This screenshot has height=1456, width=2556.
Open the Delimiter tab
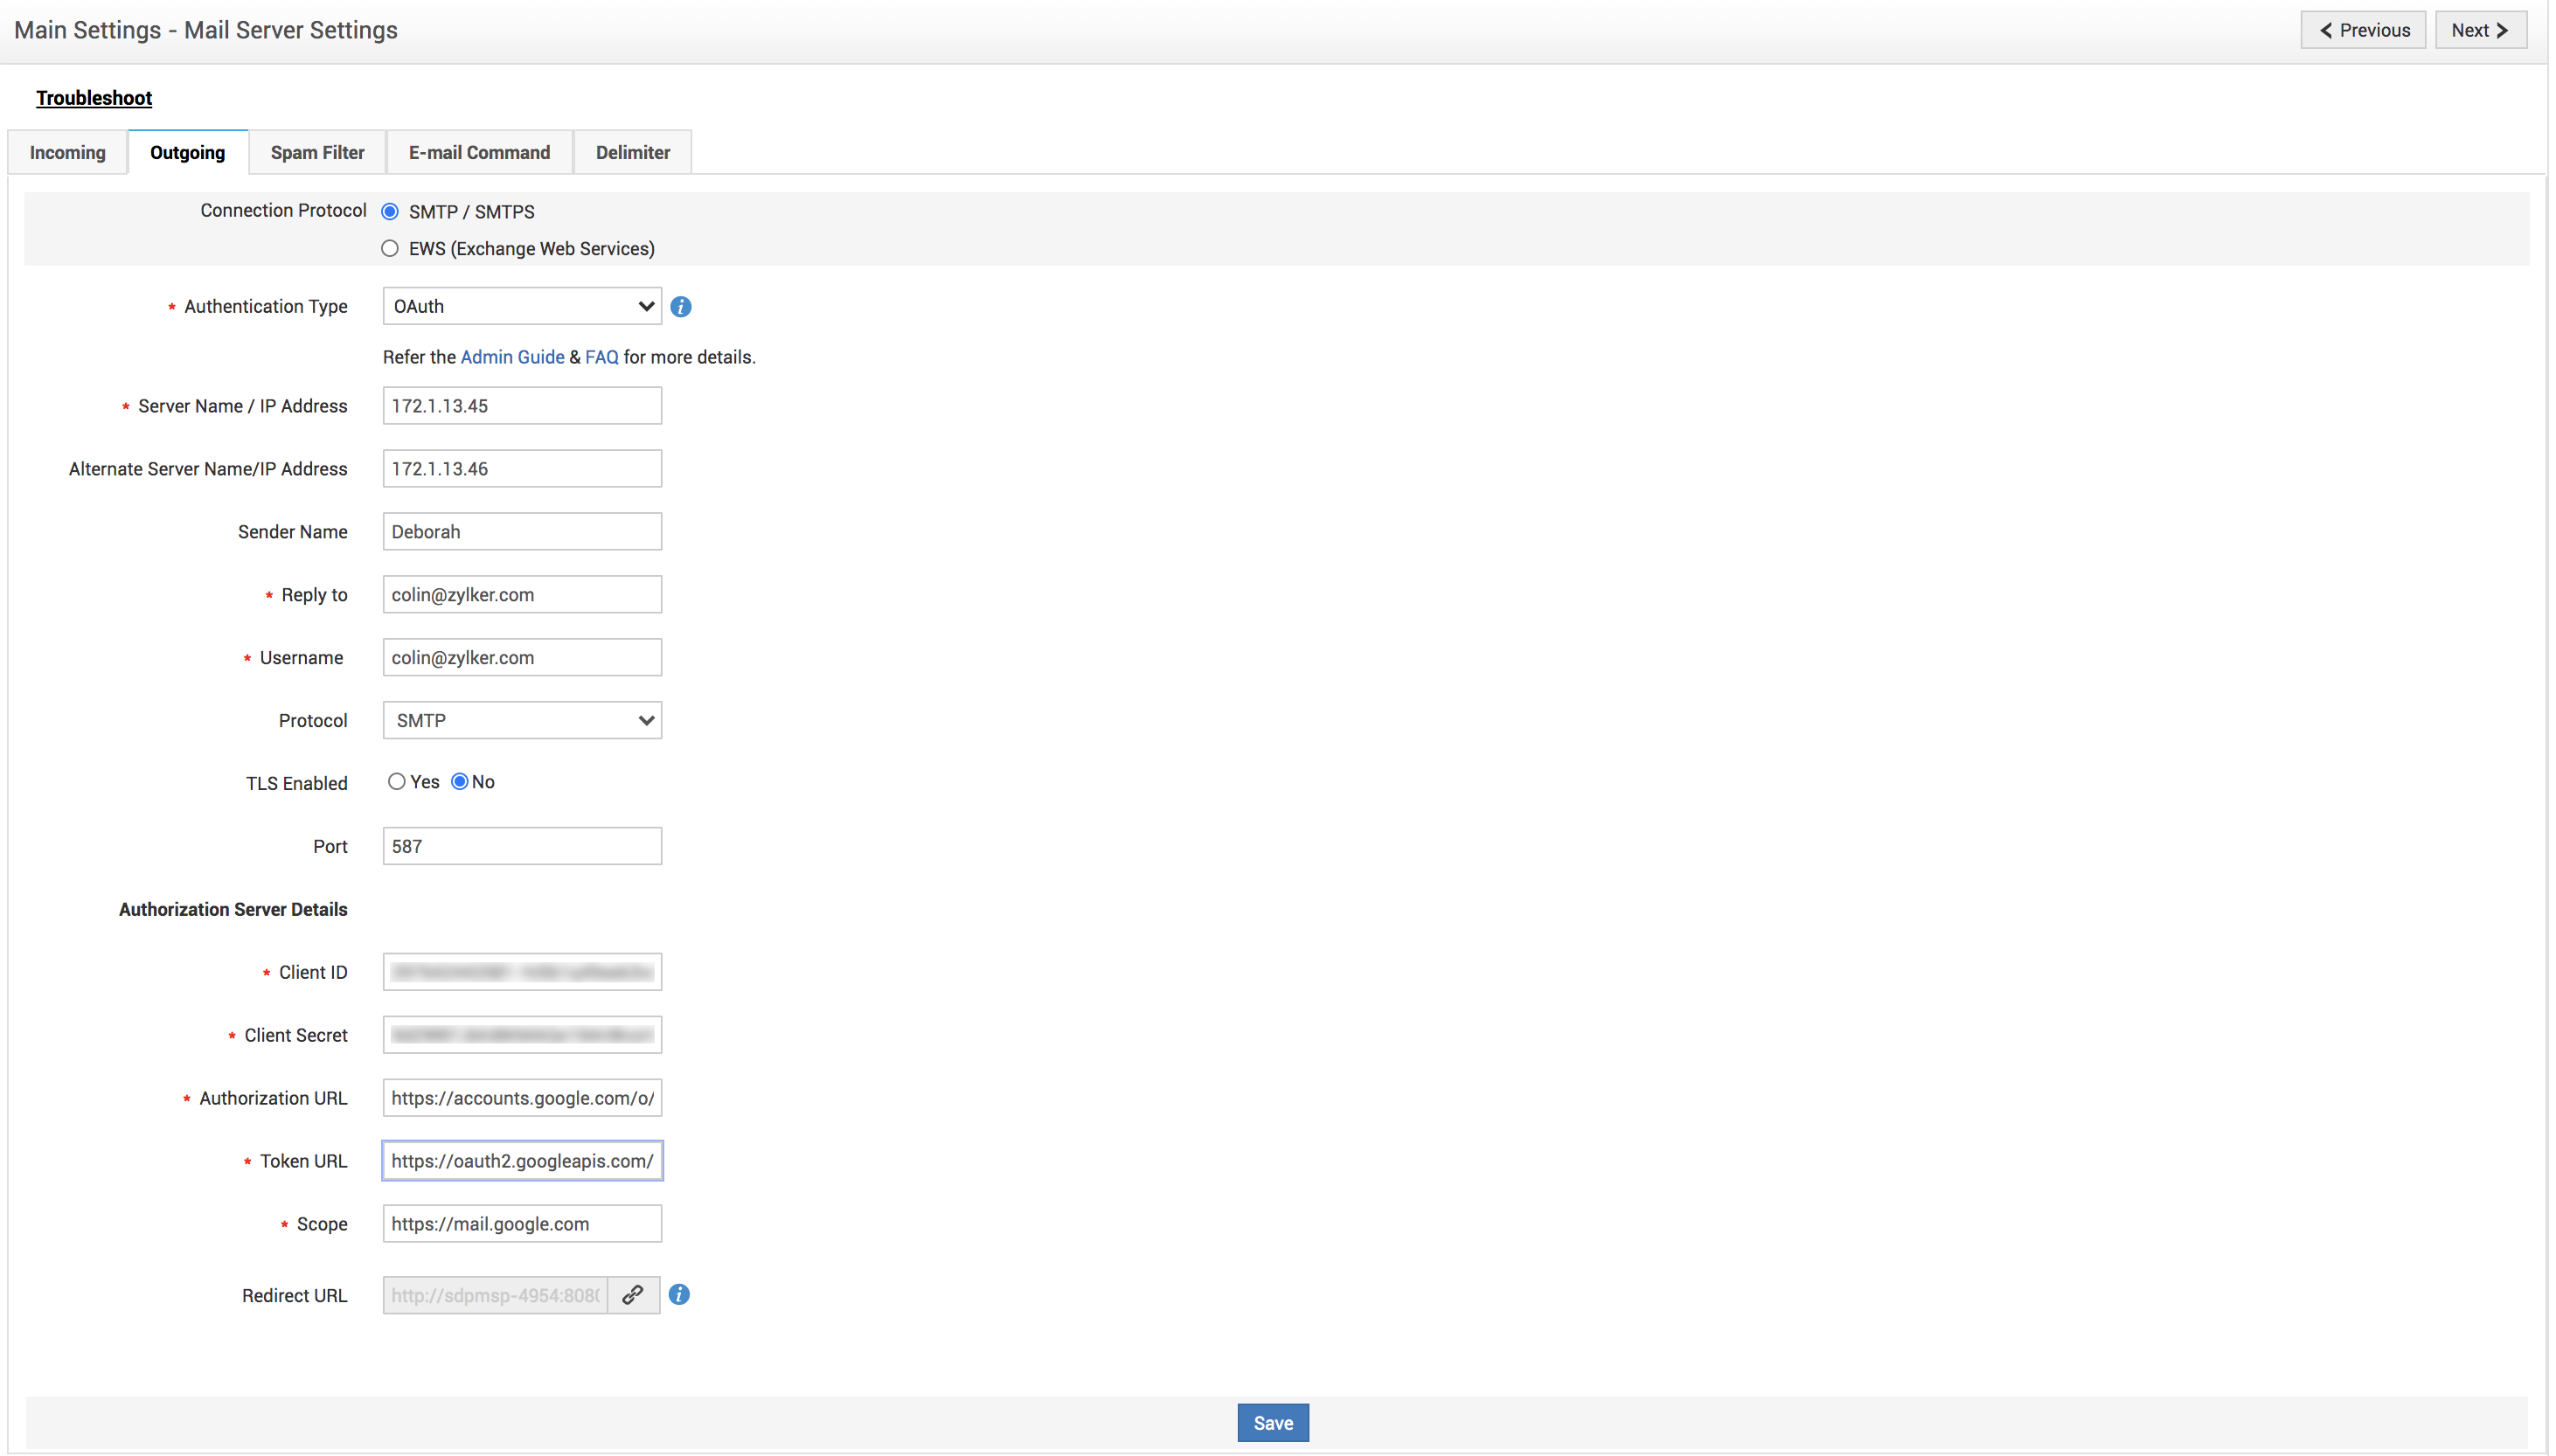pyautogui.click(x=632, y=153)
